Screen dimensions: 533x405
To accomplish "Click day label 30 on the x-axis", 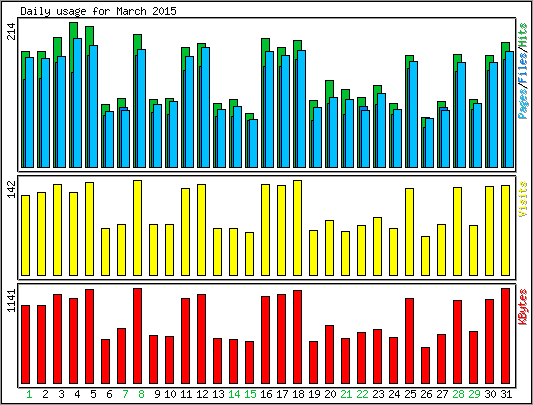I will [490, 394].
